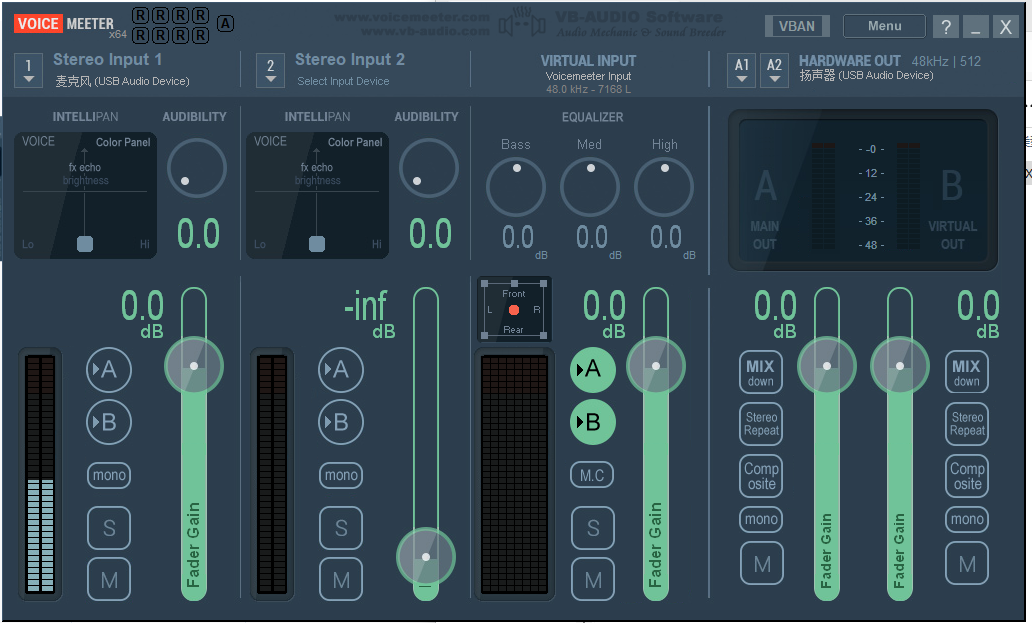
Task: Route Stereo Input 1 to bus A
Action: (x=109, y=370)
